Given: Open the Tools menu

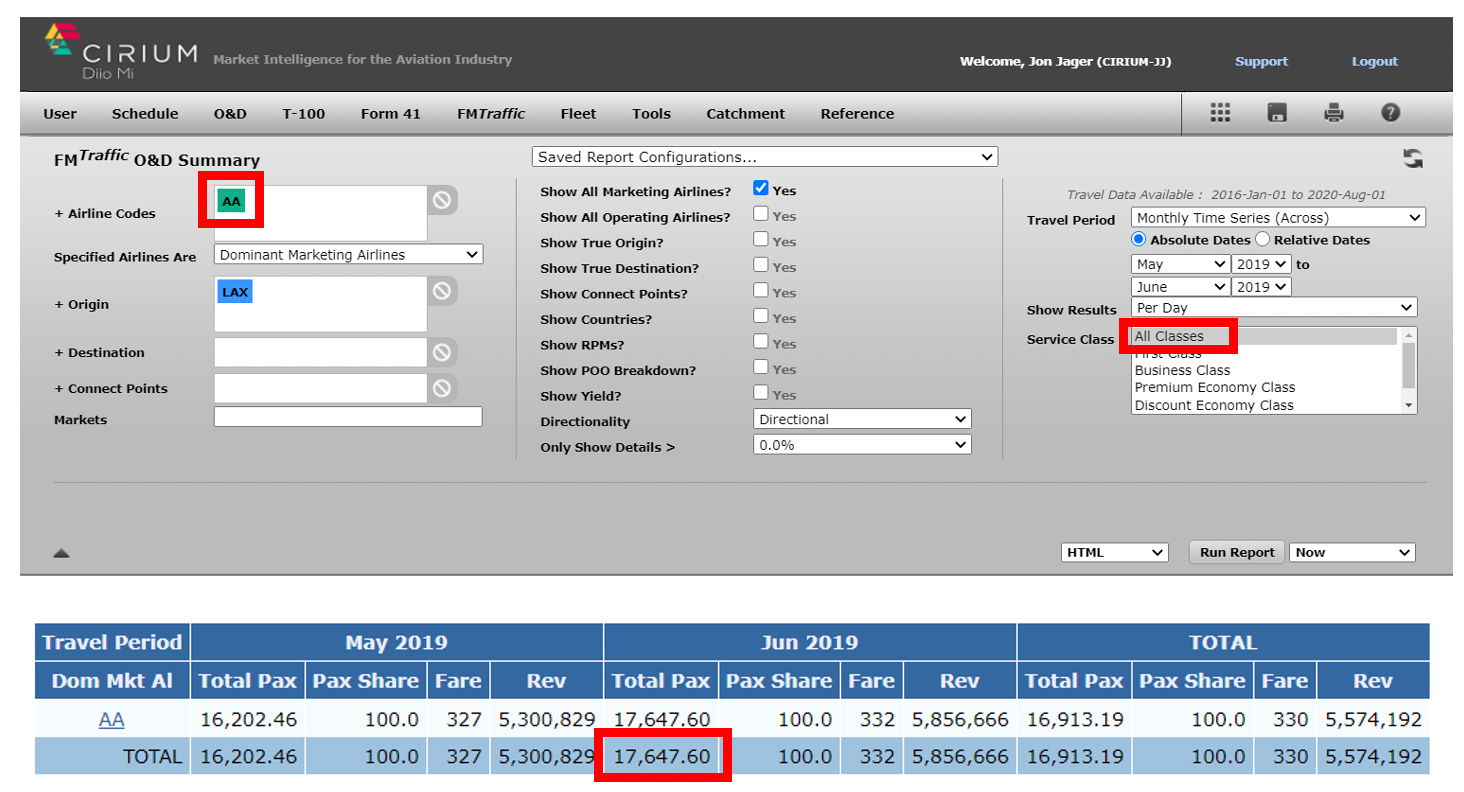Looking at the screenshot, I should pos(652,114).
